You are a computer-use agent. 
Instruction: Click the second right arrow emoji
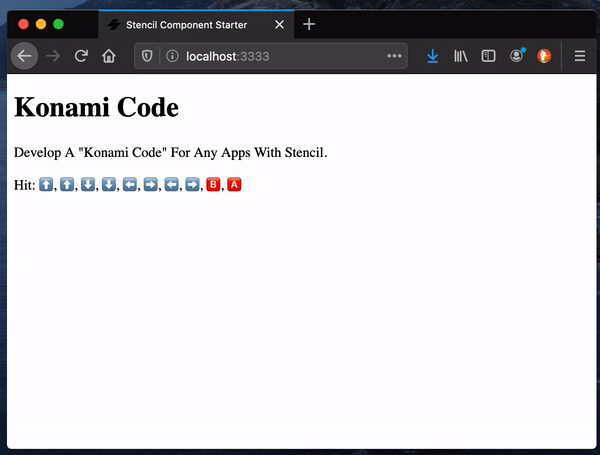[x=192, y=184]
